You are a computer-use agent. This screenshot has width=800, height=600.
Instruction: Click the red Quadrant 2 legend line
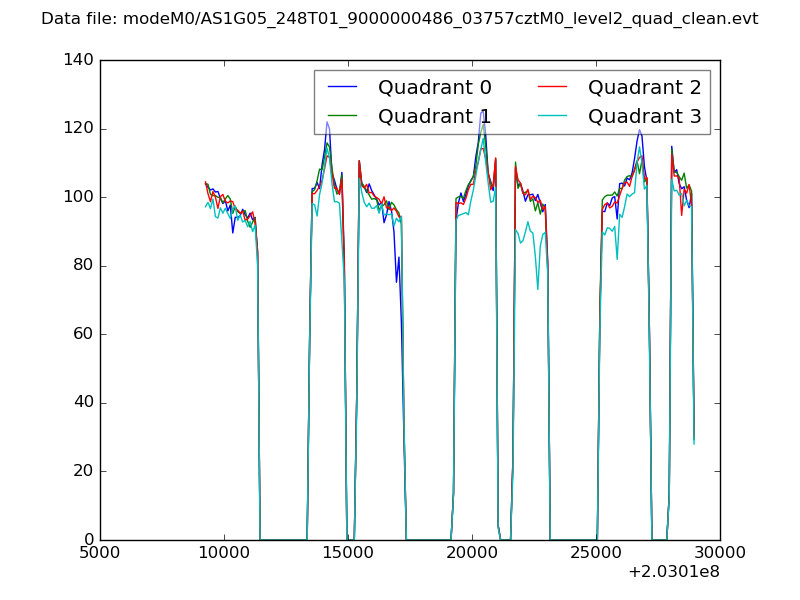point(553,88)
